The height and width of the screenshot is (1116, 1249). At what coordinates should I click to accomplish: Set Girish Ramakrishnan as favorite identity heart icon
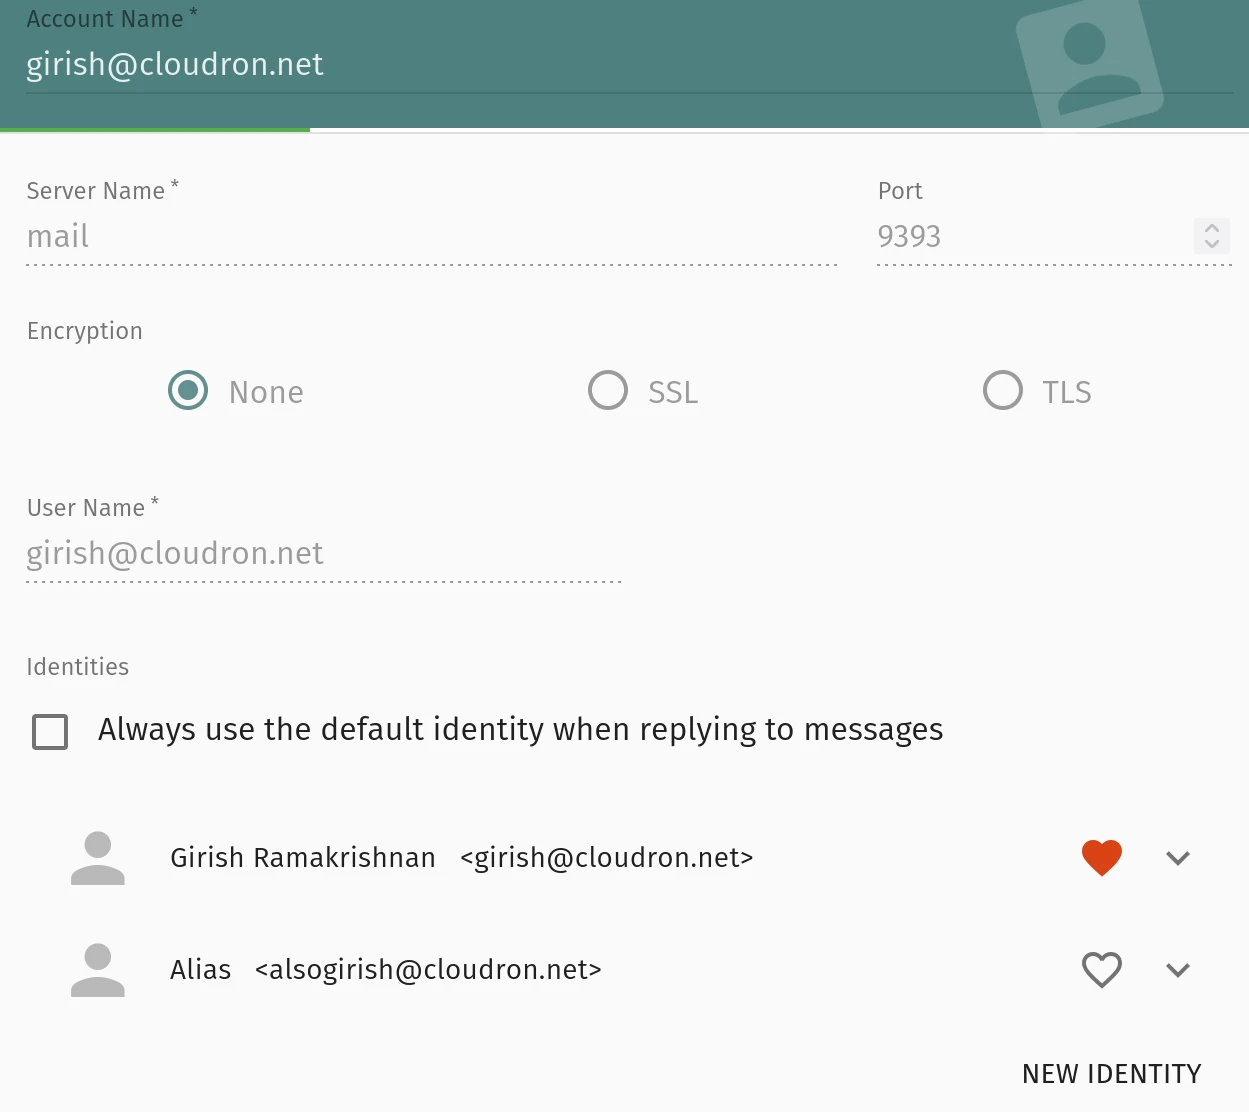click(x=1102, y=857)
